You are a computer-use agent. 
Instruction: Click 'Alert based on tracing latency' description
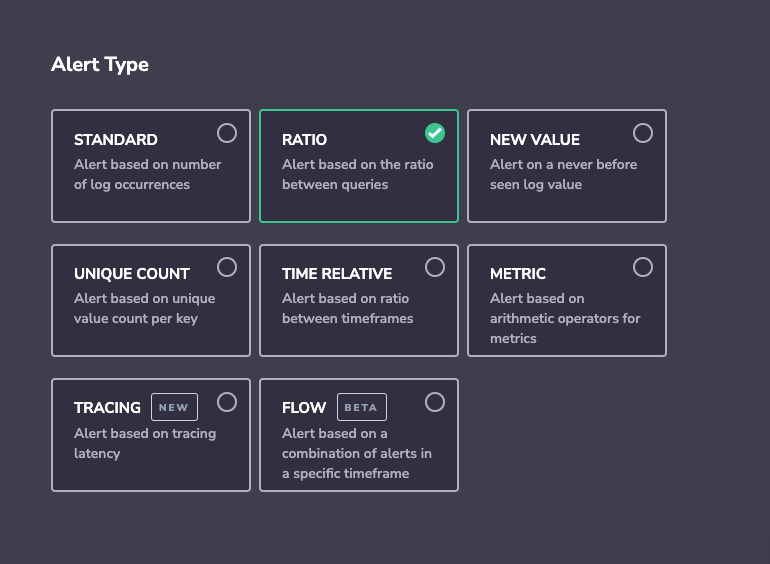(x=145, y=443)
